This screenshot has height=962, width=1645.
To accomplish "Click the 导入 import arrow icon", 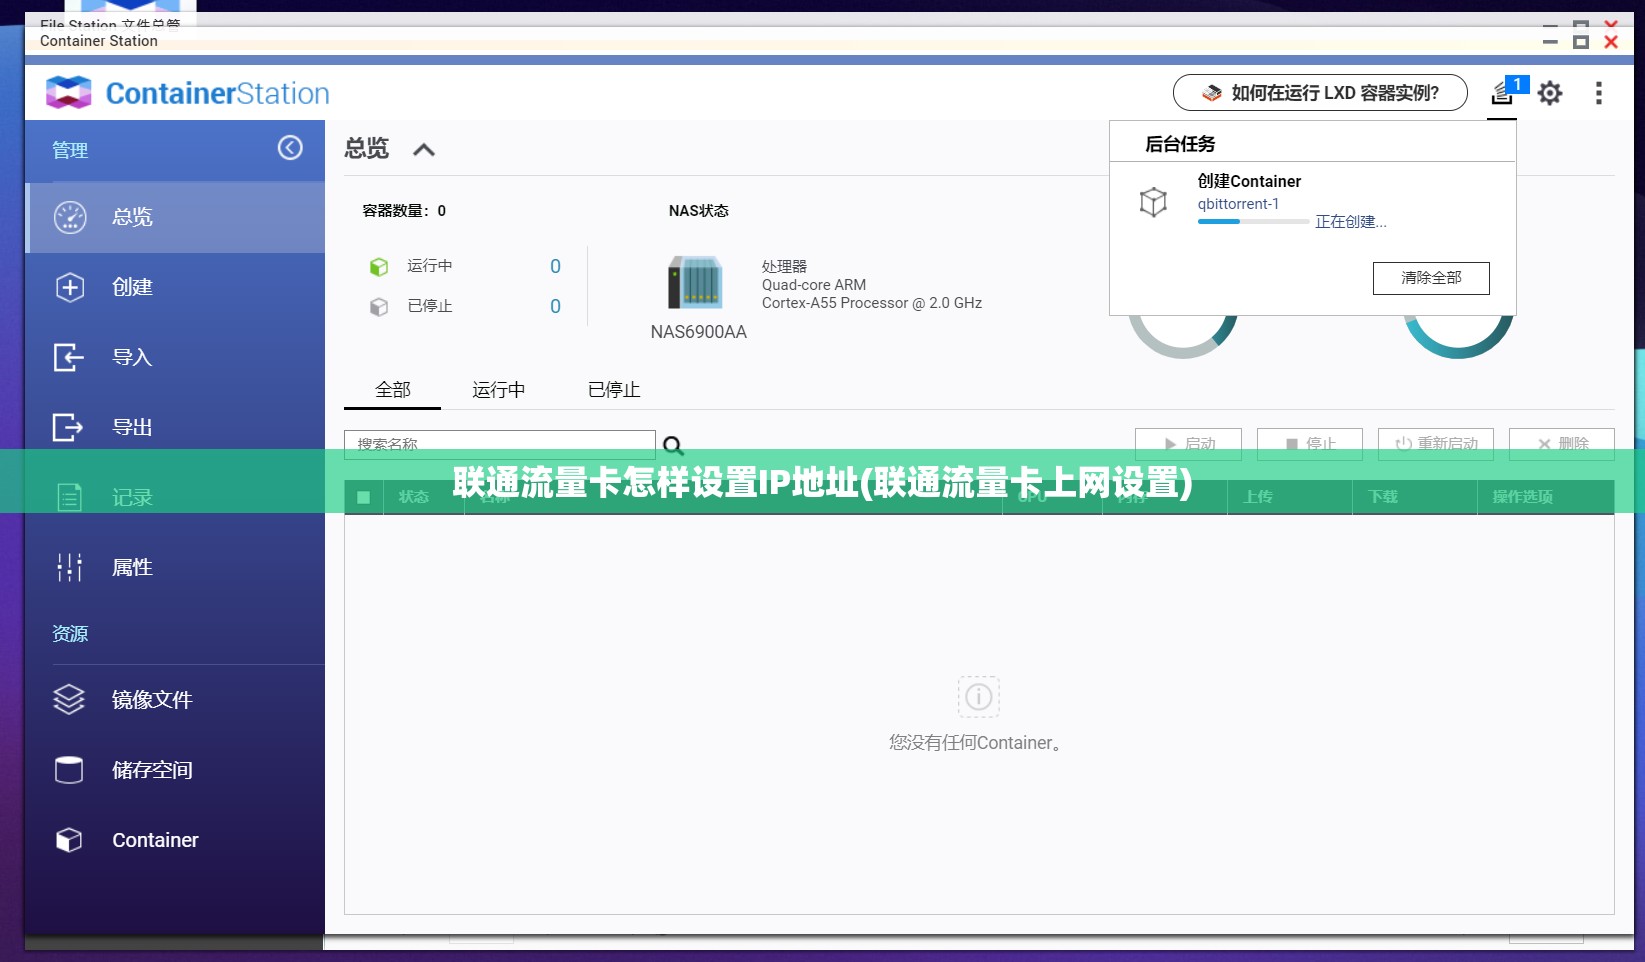I will [x=68, y=357].
